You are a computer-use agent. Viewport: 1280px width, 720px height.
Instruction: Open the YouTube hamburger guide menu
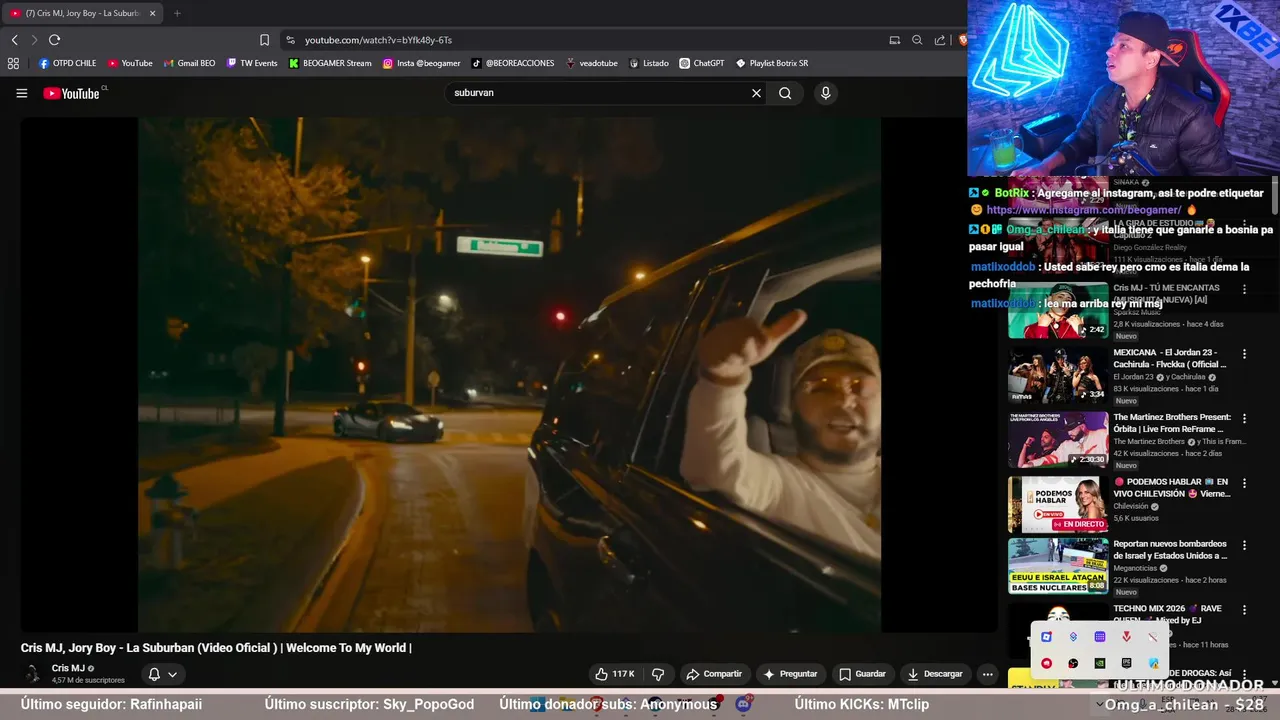(21, 93)
